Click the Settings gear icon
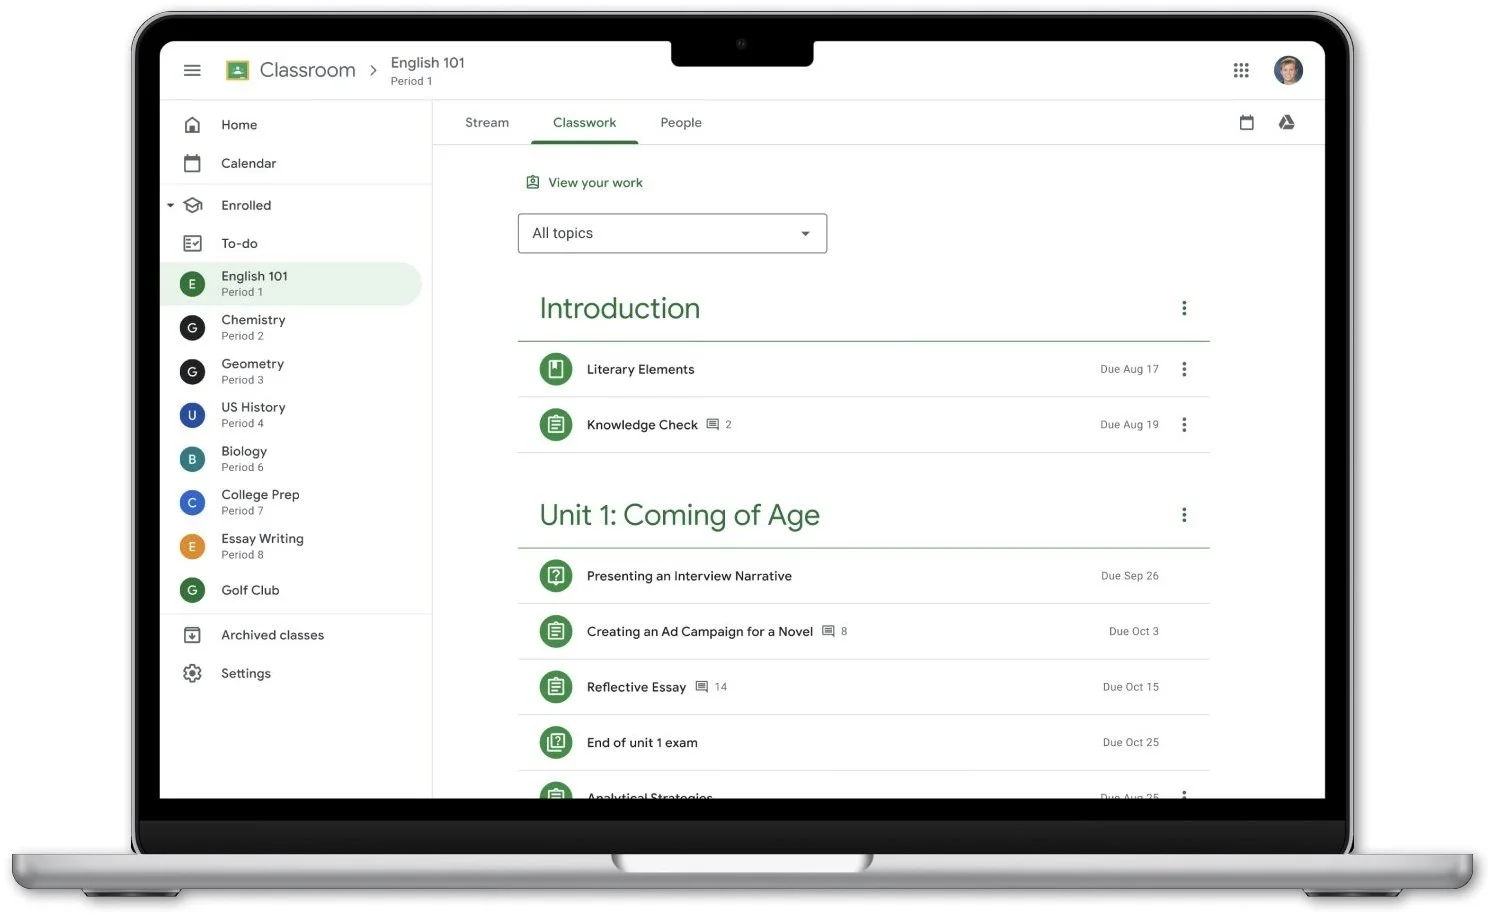This screenshot has height=915, width=1492. [192, 673]
